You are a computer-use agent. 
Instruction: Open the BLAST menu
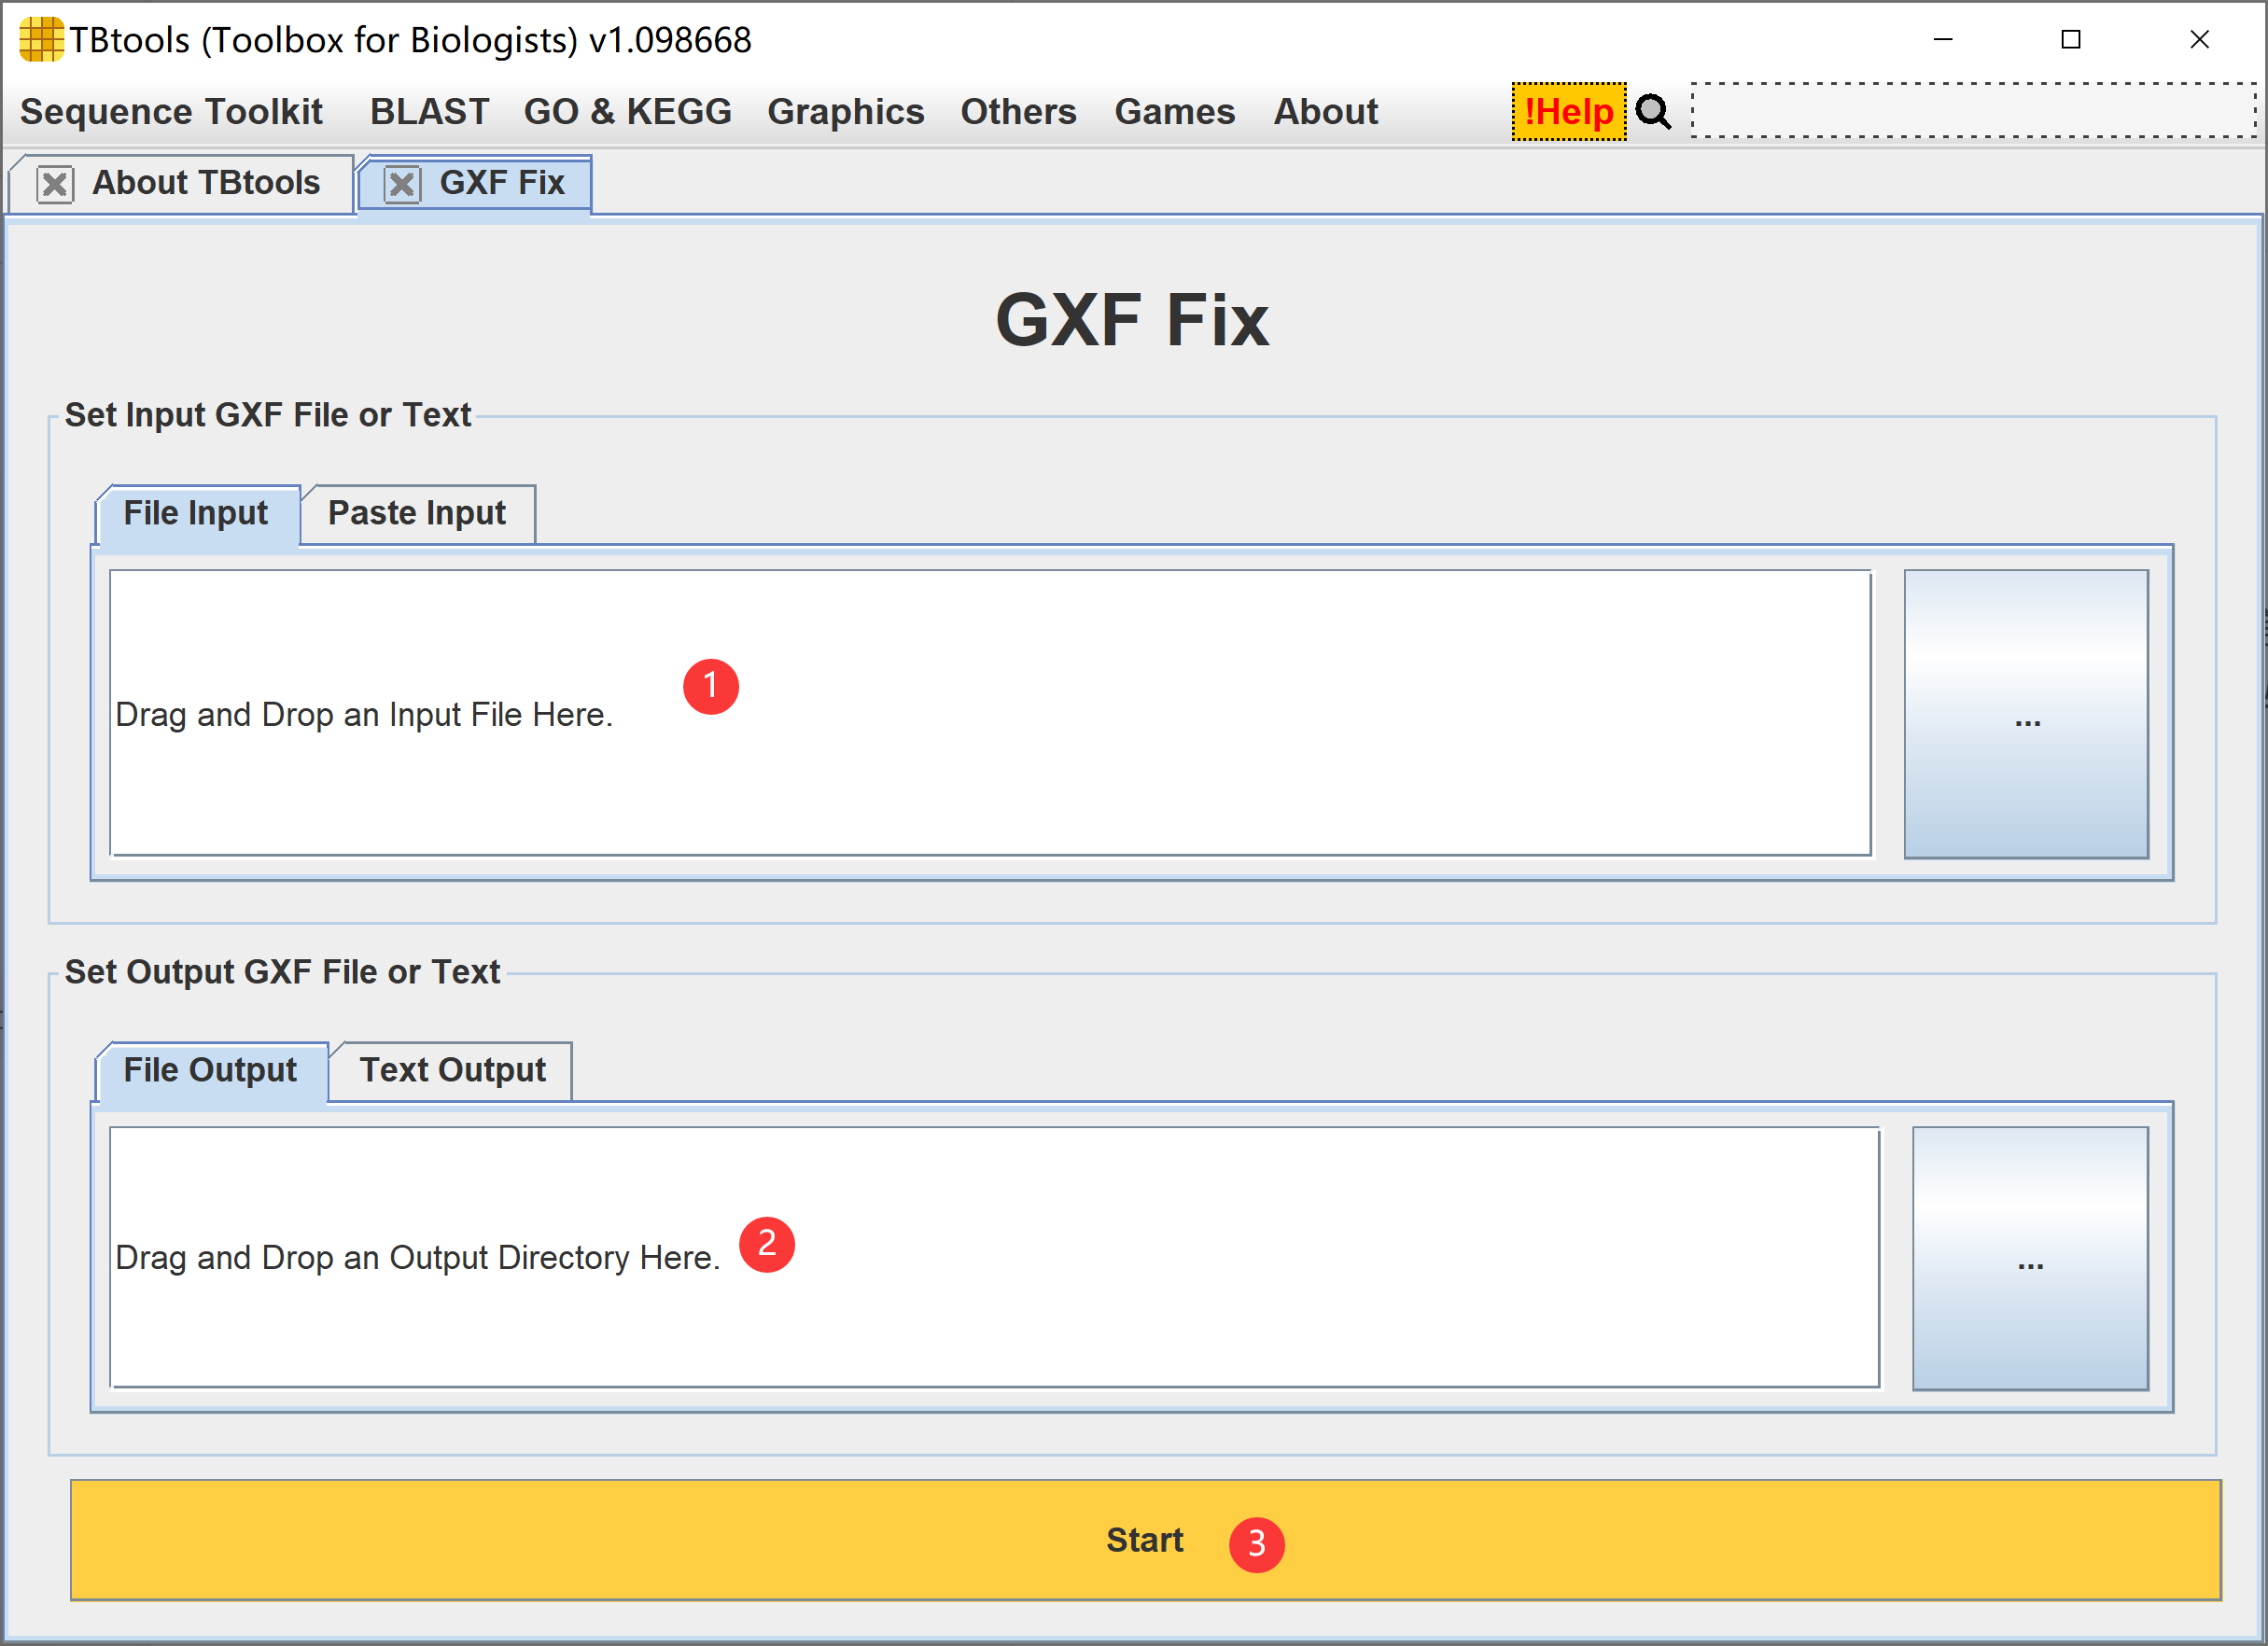(429, 112)
